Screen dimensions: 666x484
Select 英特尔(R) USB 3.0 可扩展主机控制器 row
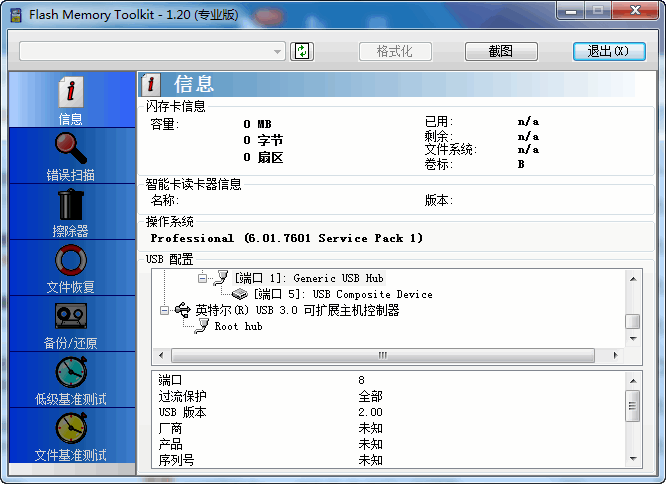point(297,310)
